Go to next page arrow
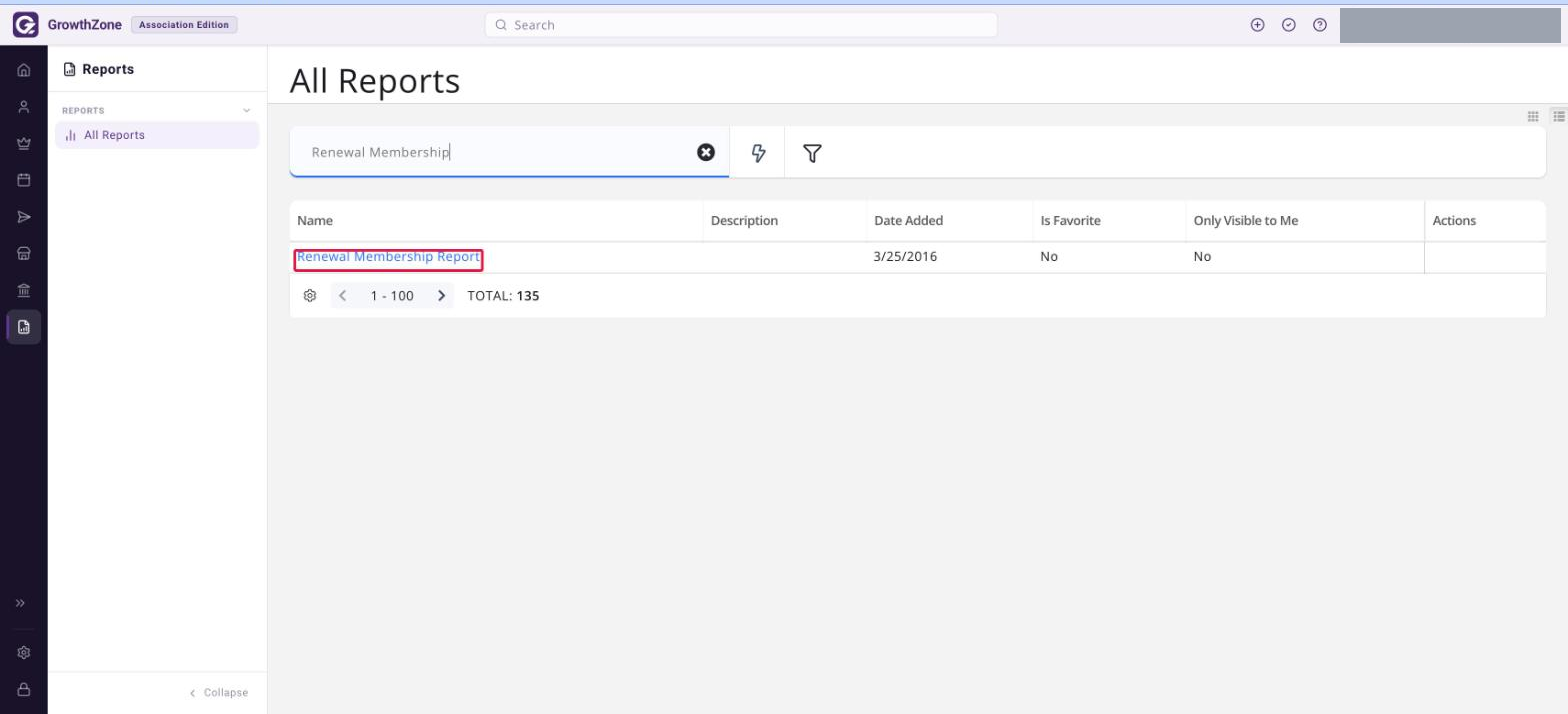This screenshot has height=714, width=1568. [x=441, y=296]
